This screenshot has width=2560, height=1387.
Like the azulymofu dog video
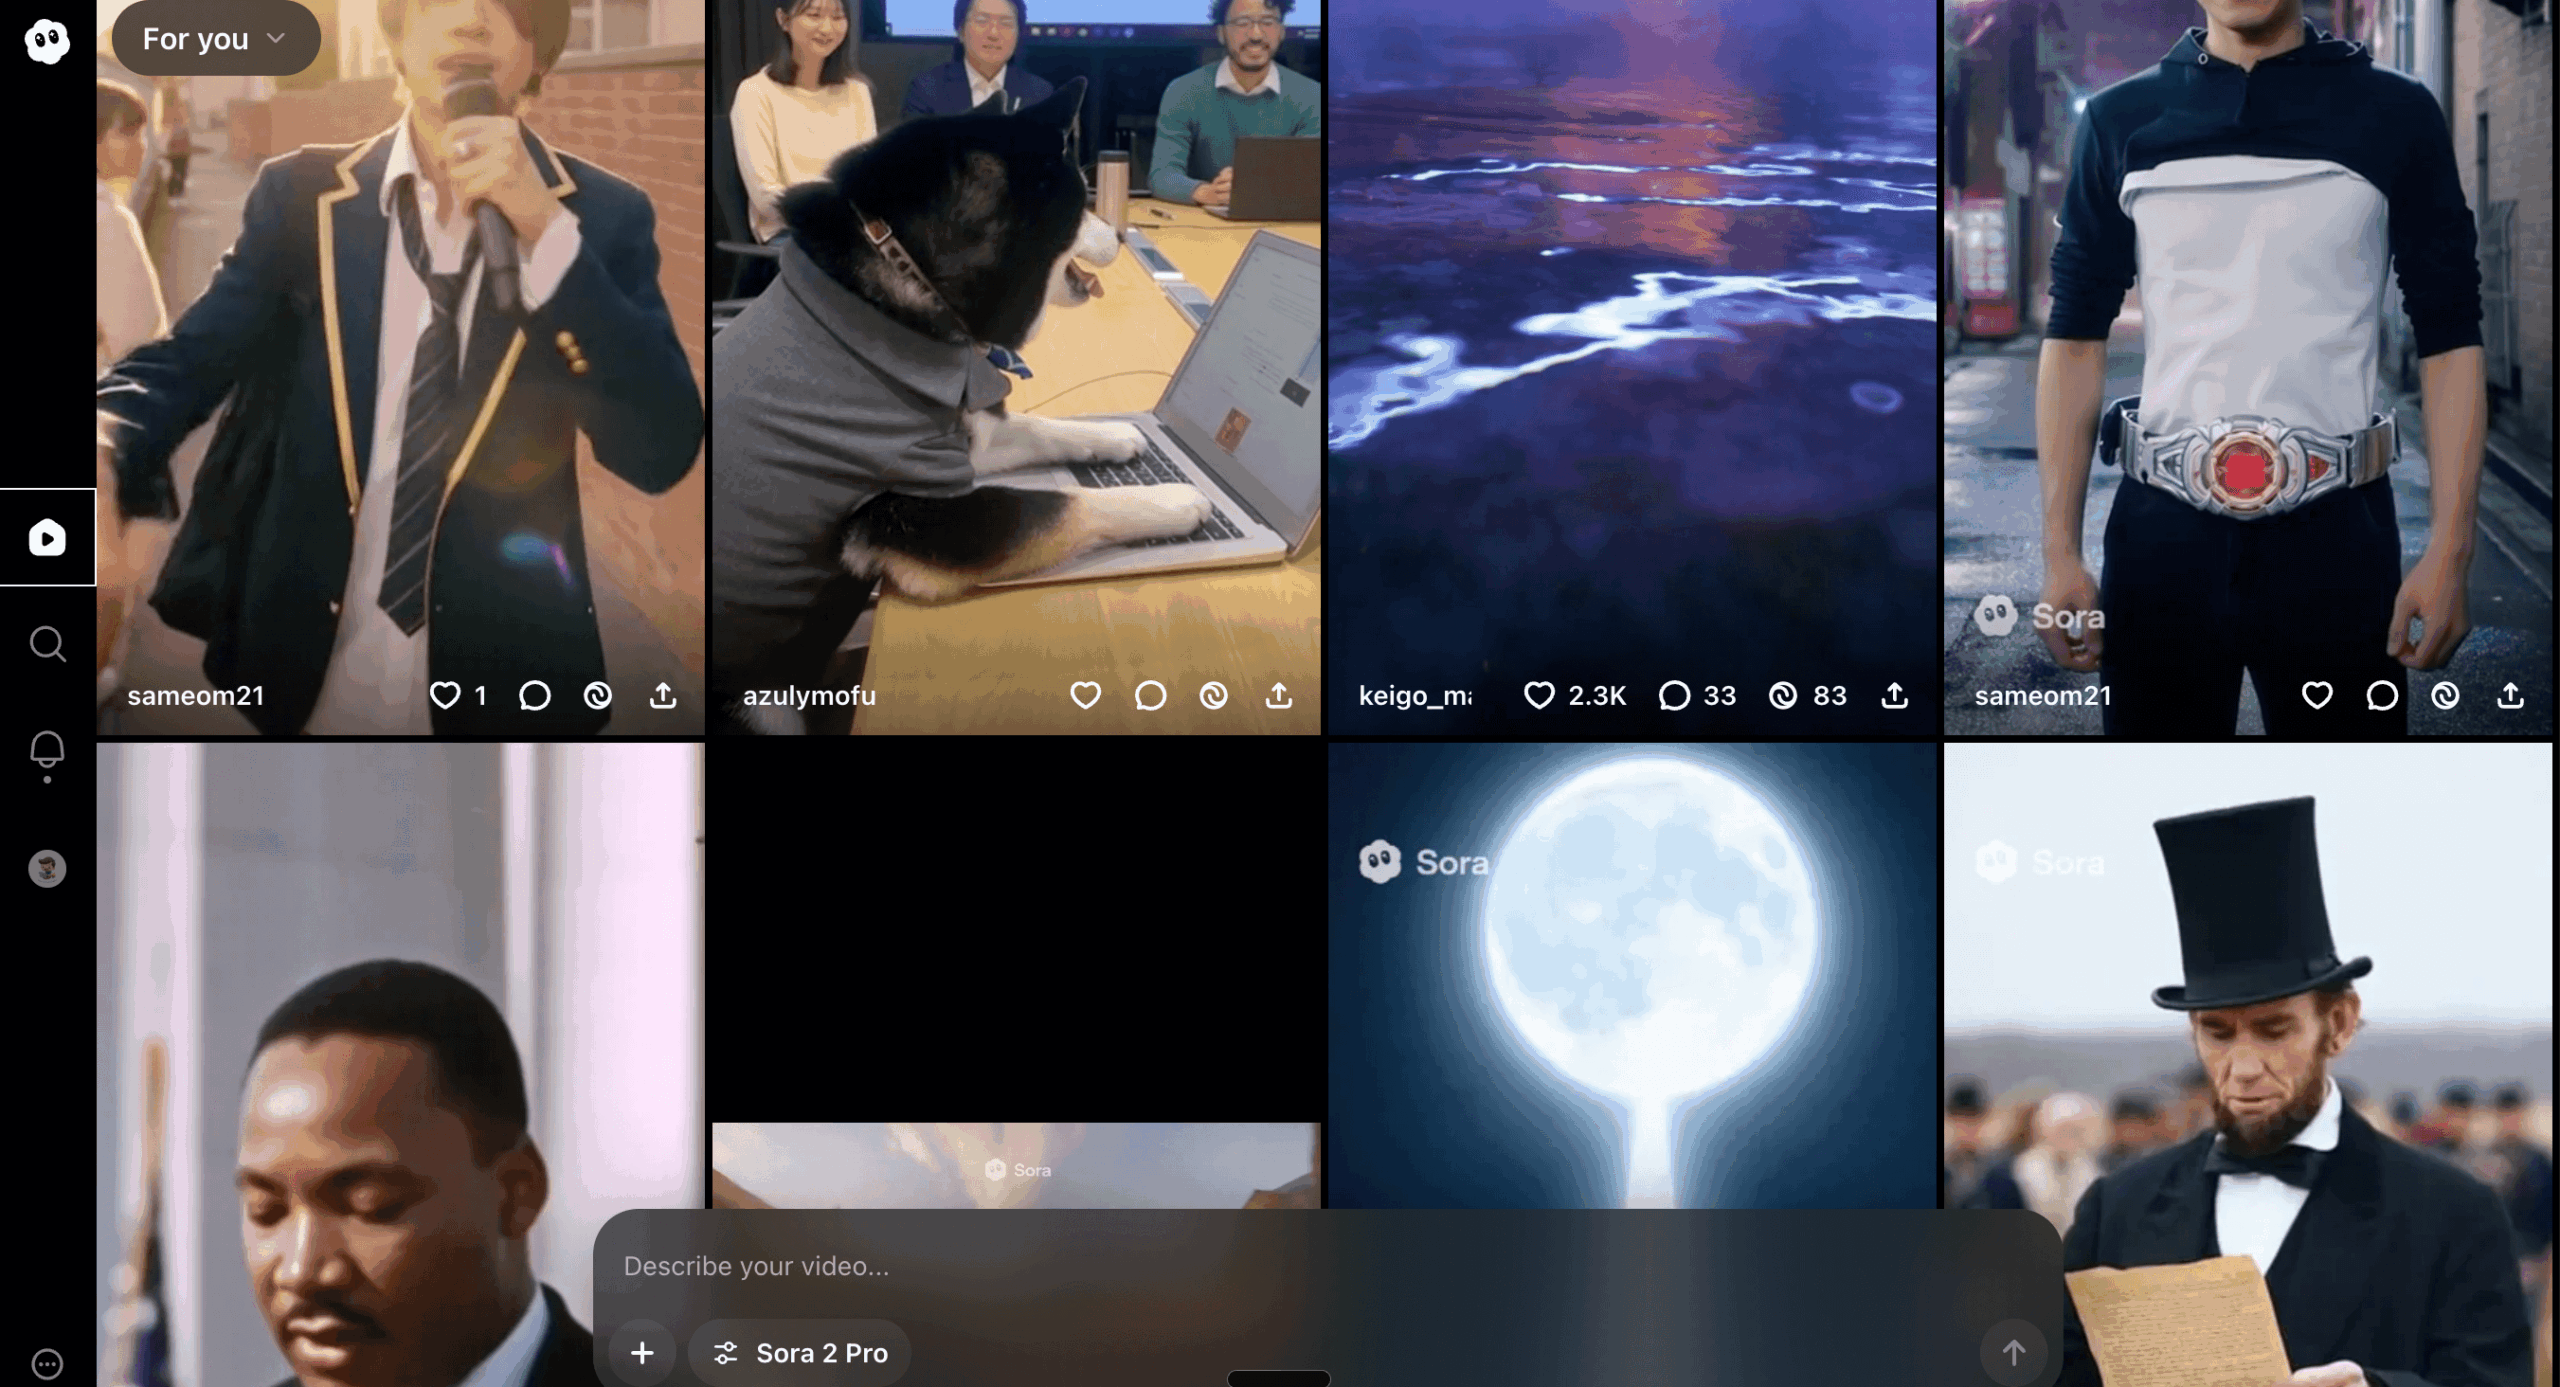tap(1085, 695)
